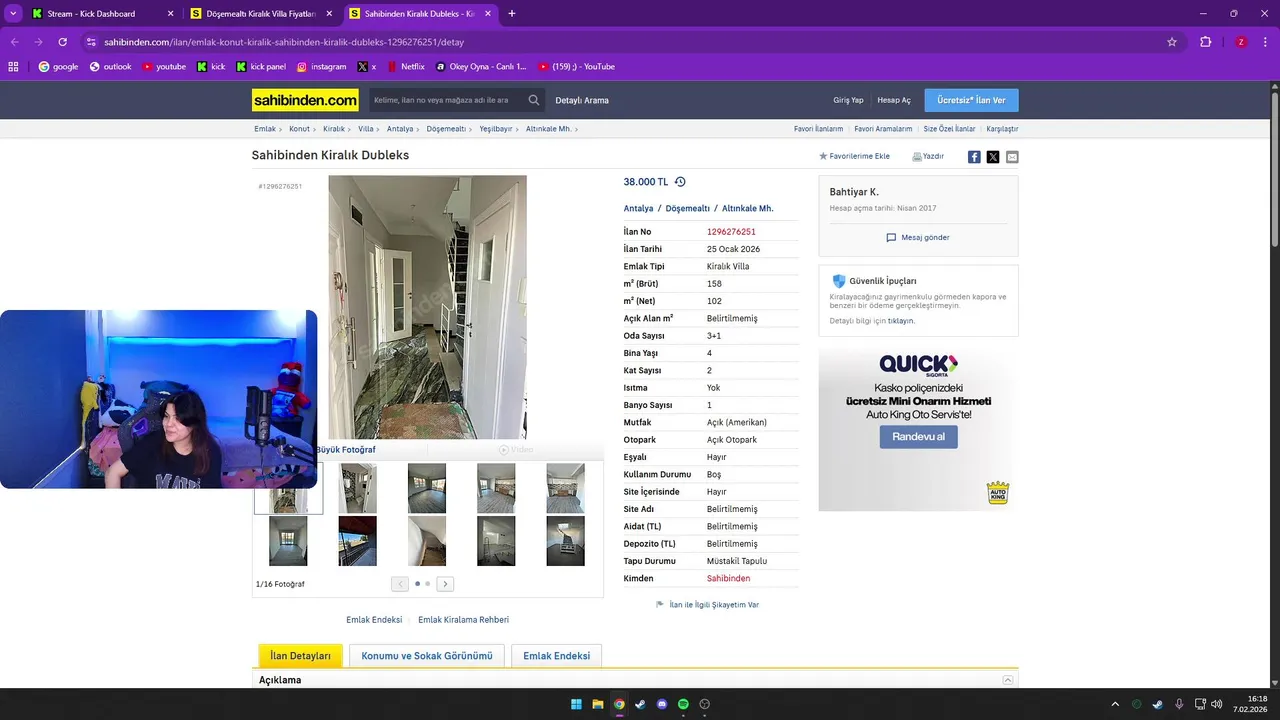The image size is (1280, 720).
Task: Open the Windows Start menu
Action: [x=577, y=704]
